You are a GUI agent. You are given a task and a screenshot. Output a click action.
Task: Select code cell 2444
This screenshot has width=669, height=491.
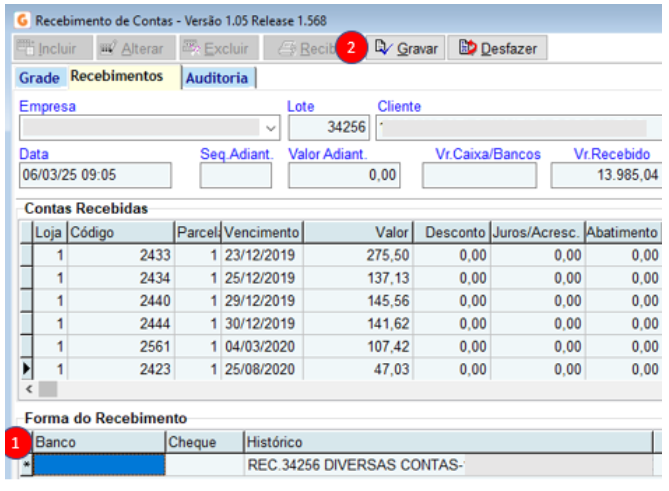click(121, 324)
